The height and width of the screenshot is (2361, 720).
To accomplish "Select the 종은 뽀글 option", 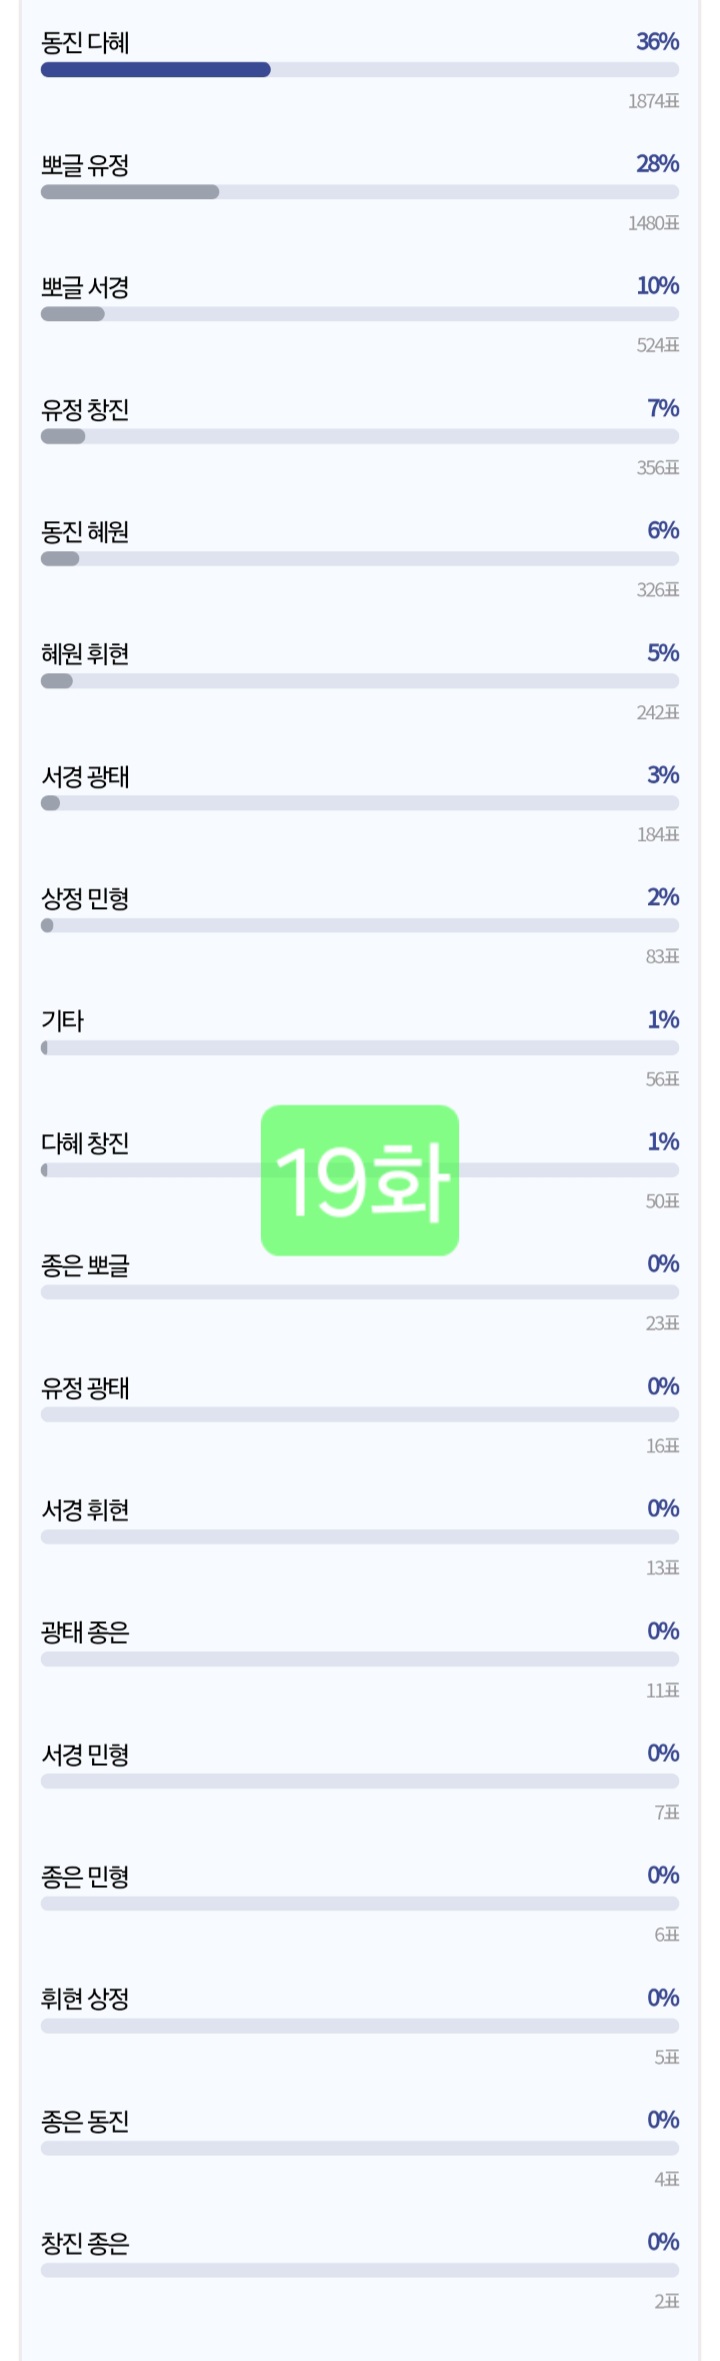I will coord(85,1266).
